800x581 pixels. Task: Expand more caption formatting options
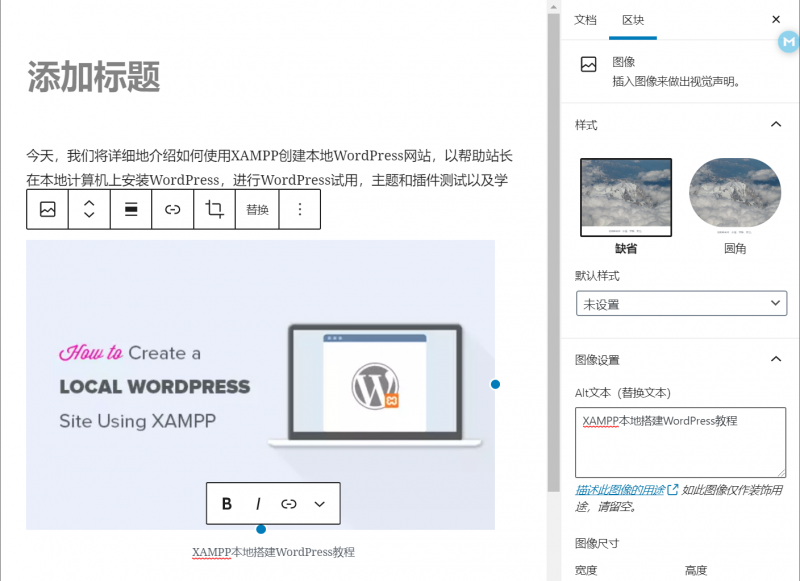pos(320,504)
